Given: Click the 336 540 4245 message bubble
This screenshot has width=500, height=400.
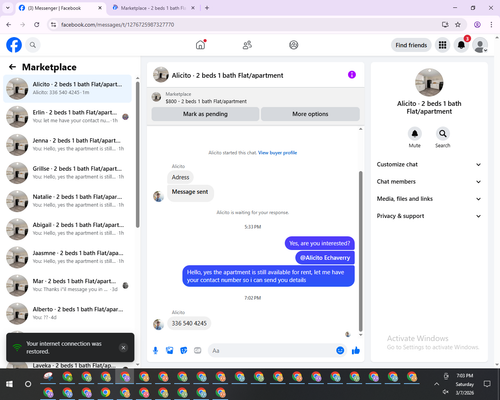Looking at the screenshot, I should point(189,323).
